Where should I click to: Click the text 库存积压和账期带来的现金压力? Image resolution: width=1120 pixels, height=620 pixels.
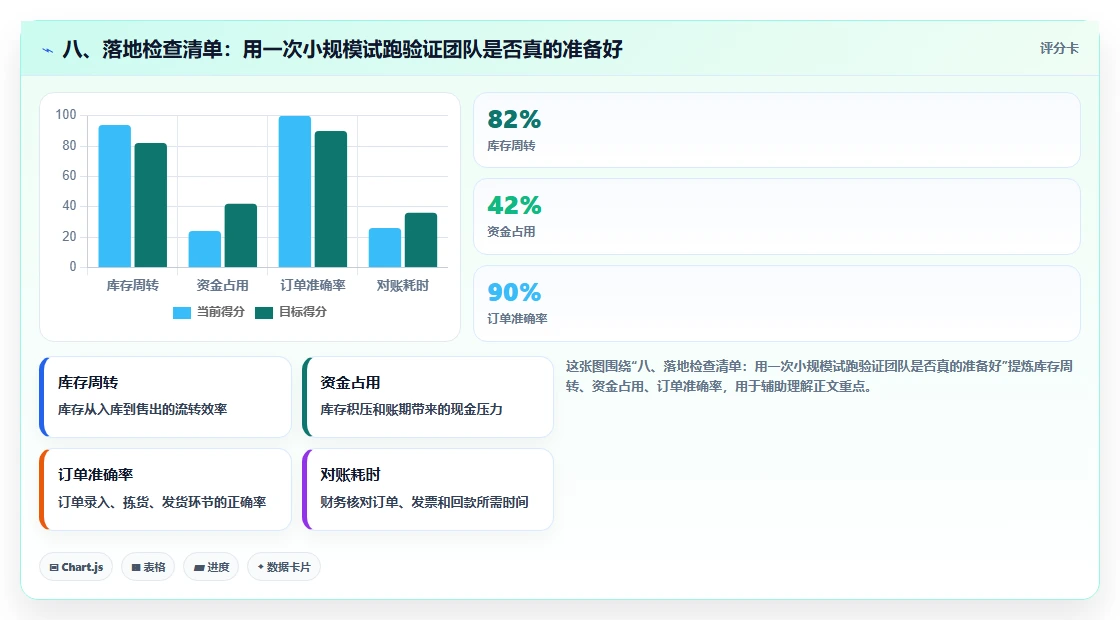click(x=411, y=410)
